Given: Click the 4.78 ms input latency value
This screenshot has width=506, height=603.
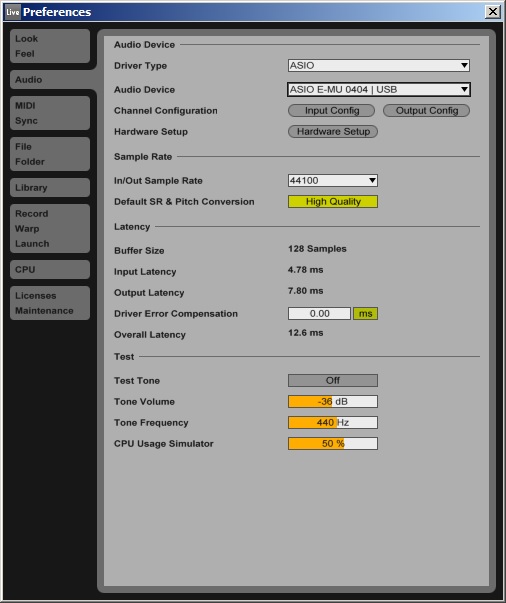Looking at the screenshot, I should (x=306, y=270).
